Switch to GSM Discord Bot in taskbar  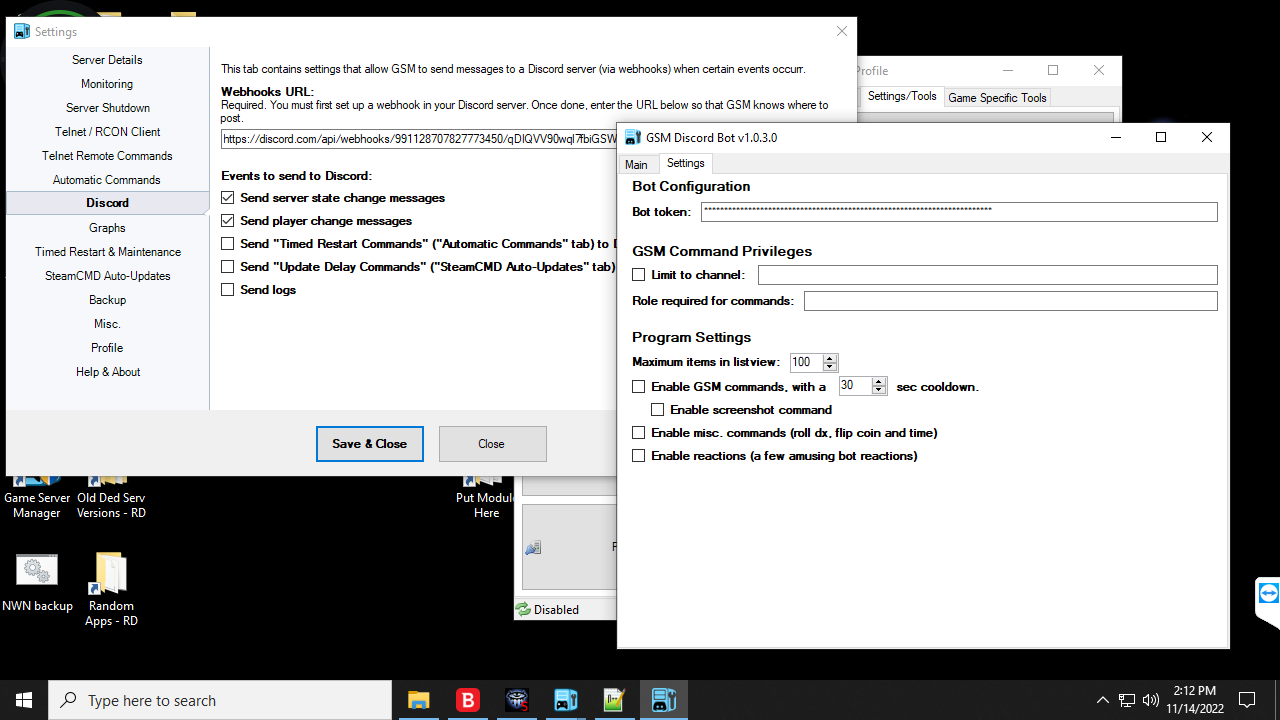point(663,700)
